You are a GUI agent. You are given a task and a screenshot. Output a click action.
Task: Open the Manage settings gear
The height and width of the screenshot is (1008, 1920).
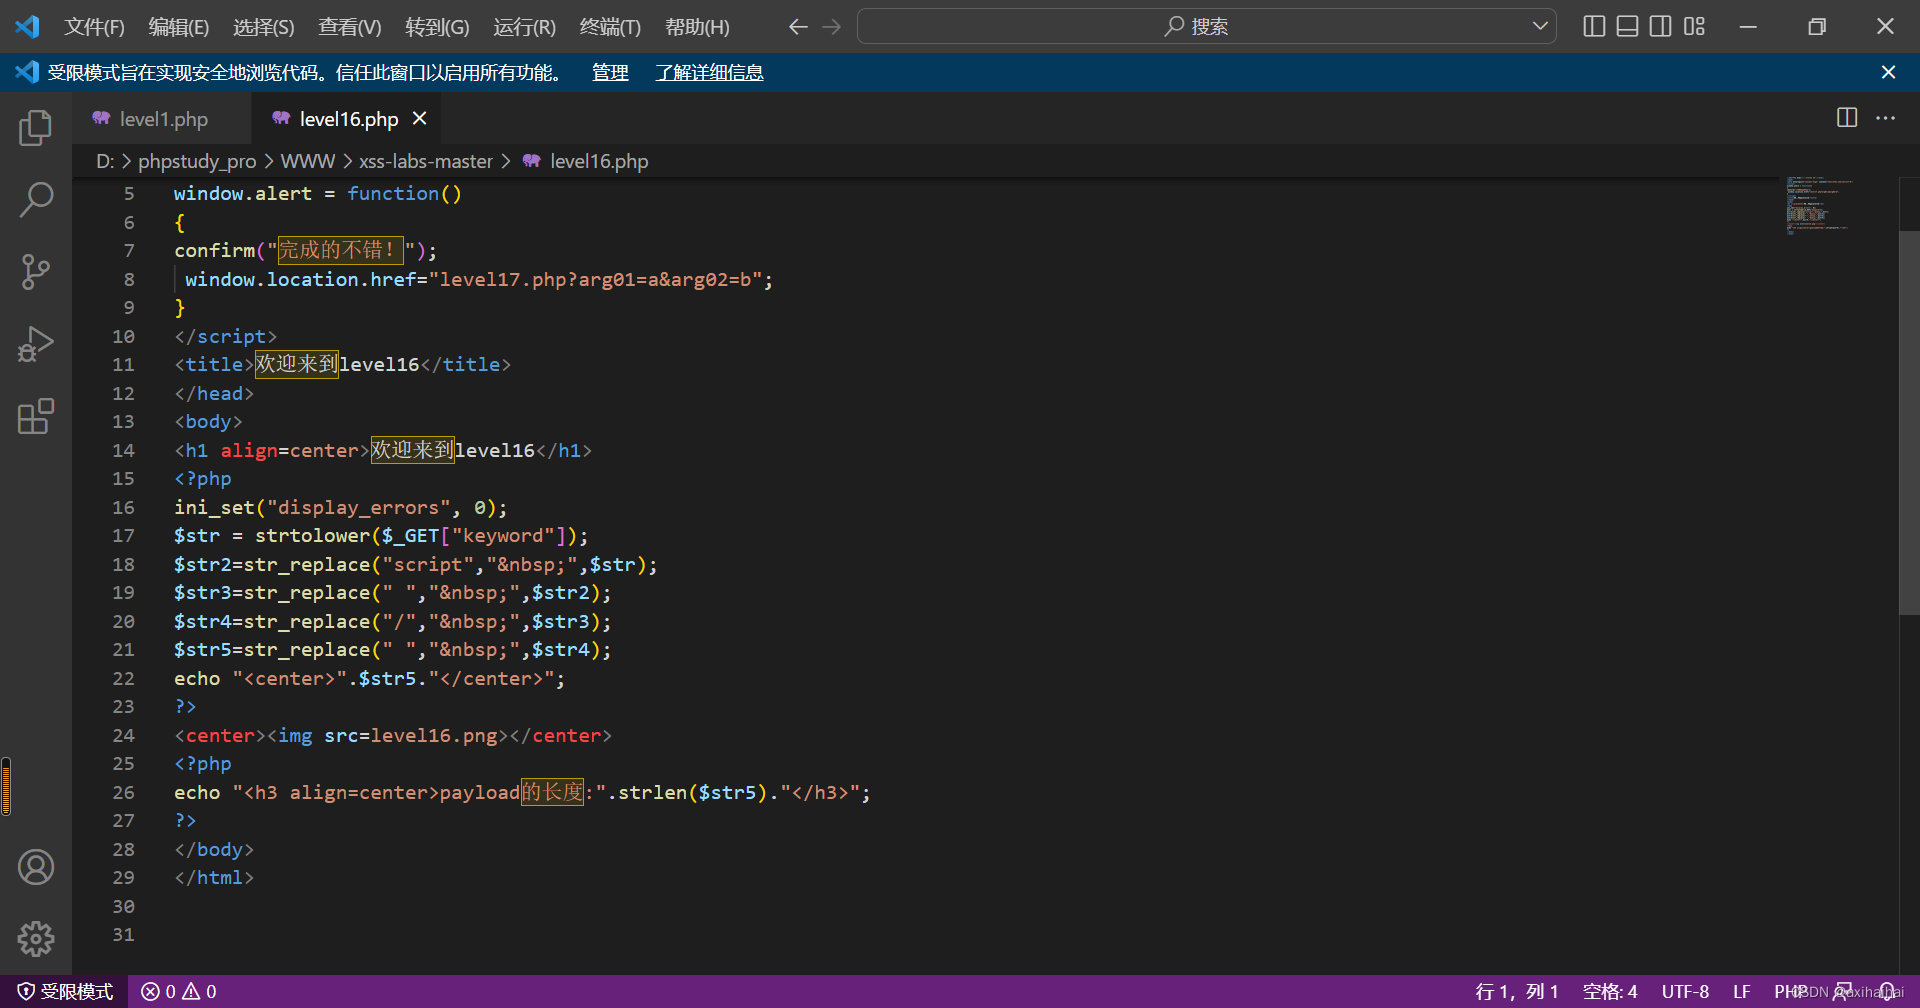pyautogui.click(x=36, y=938)
